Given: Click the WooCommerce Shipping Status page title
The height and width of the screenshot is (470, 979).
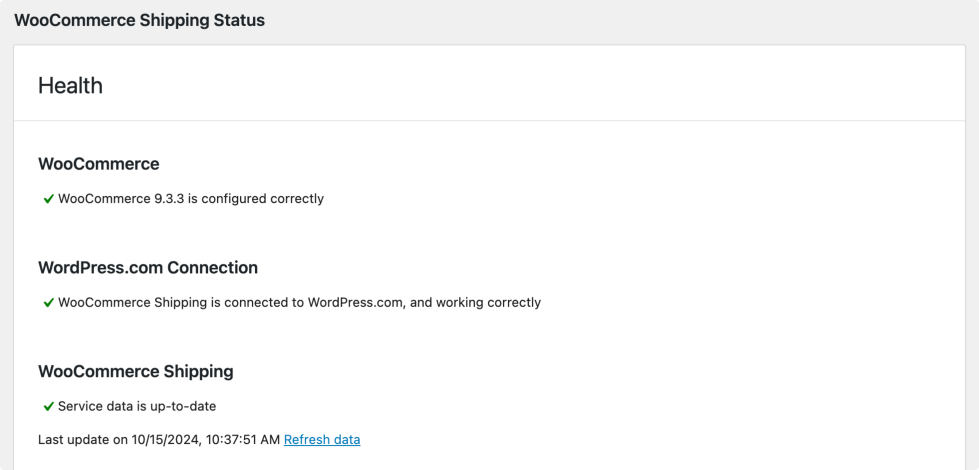Looking at the screenshot, I should point(139,20).
